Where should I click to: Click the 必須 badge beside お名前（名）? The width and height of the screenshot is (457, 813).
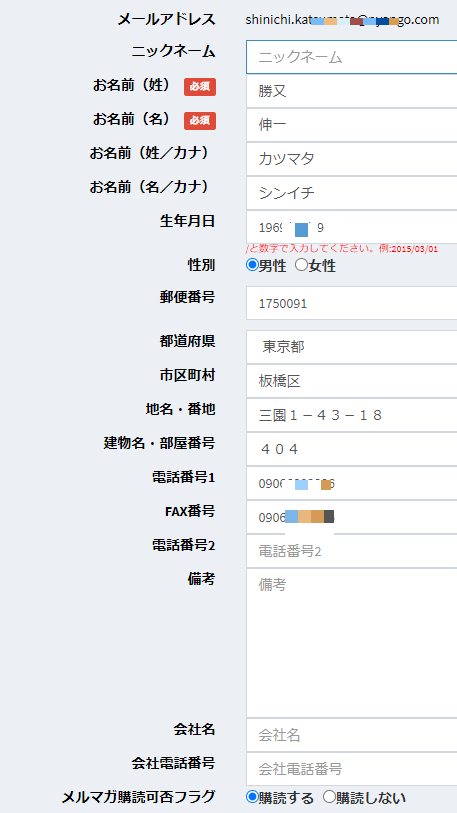click(200, 121)
